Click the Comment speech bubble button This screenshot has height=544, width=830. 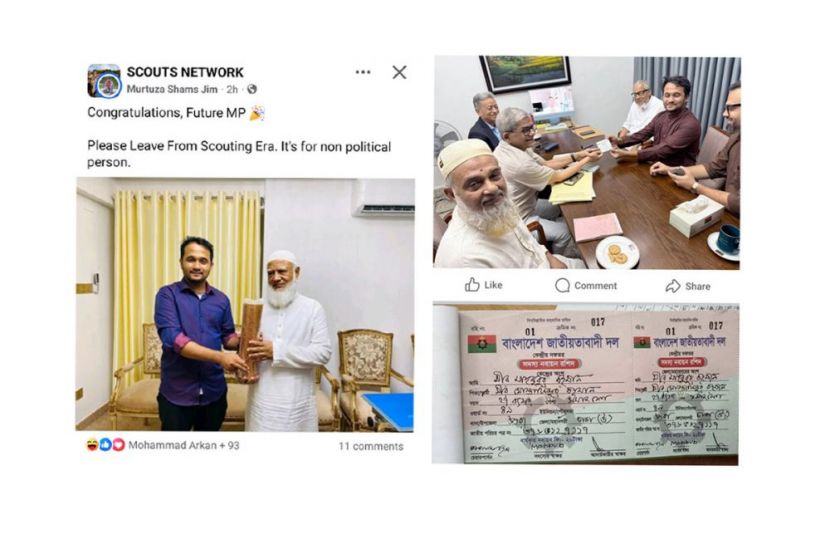tap(586, 286)
